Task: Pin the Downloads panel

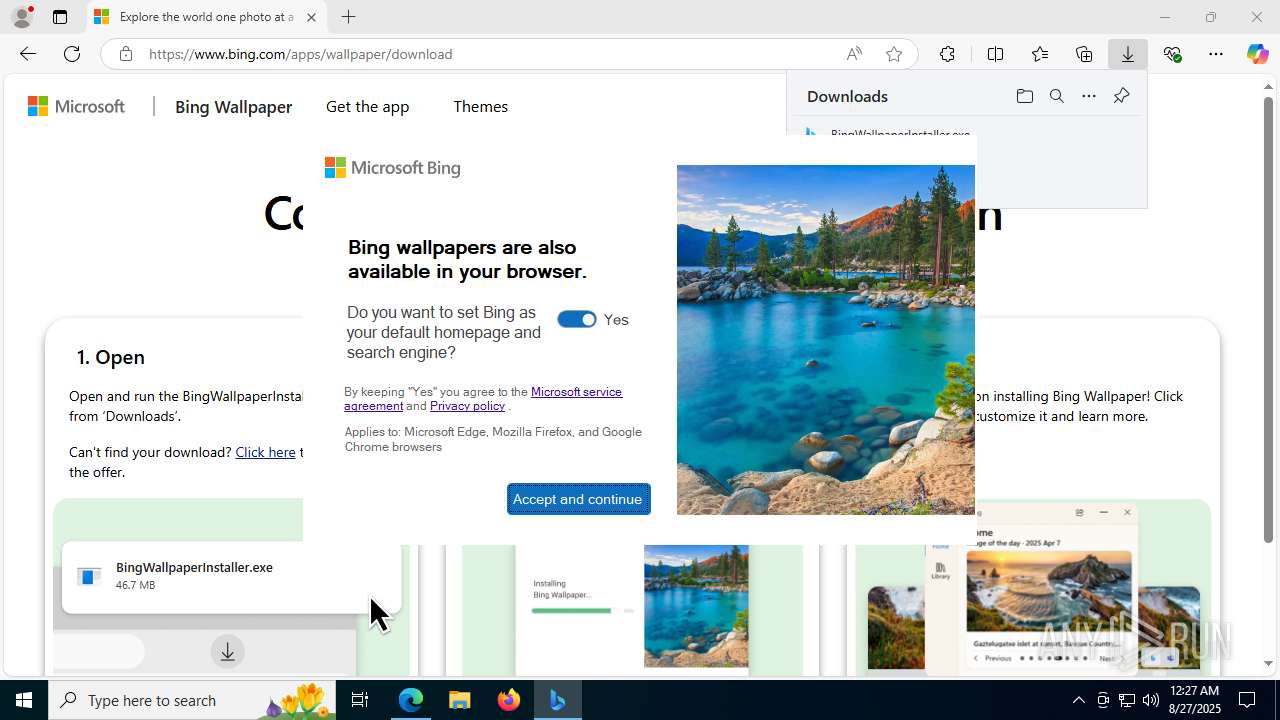Action: [1121, 96]
